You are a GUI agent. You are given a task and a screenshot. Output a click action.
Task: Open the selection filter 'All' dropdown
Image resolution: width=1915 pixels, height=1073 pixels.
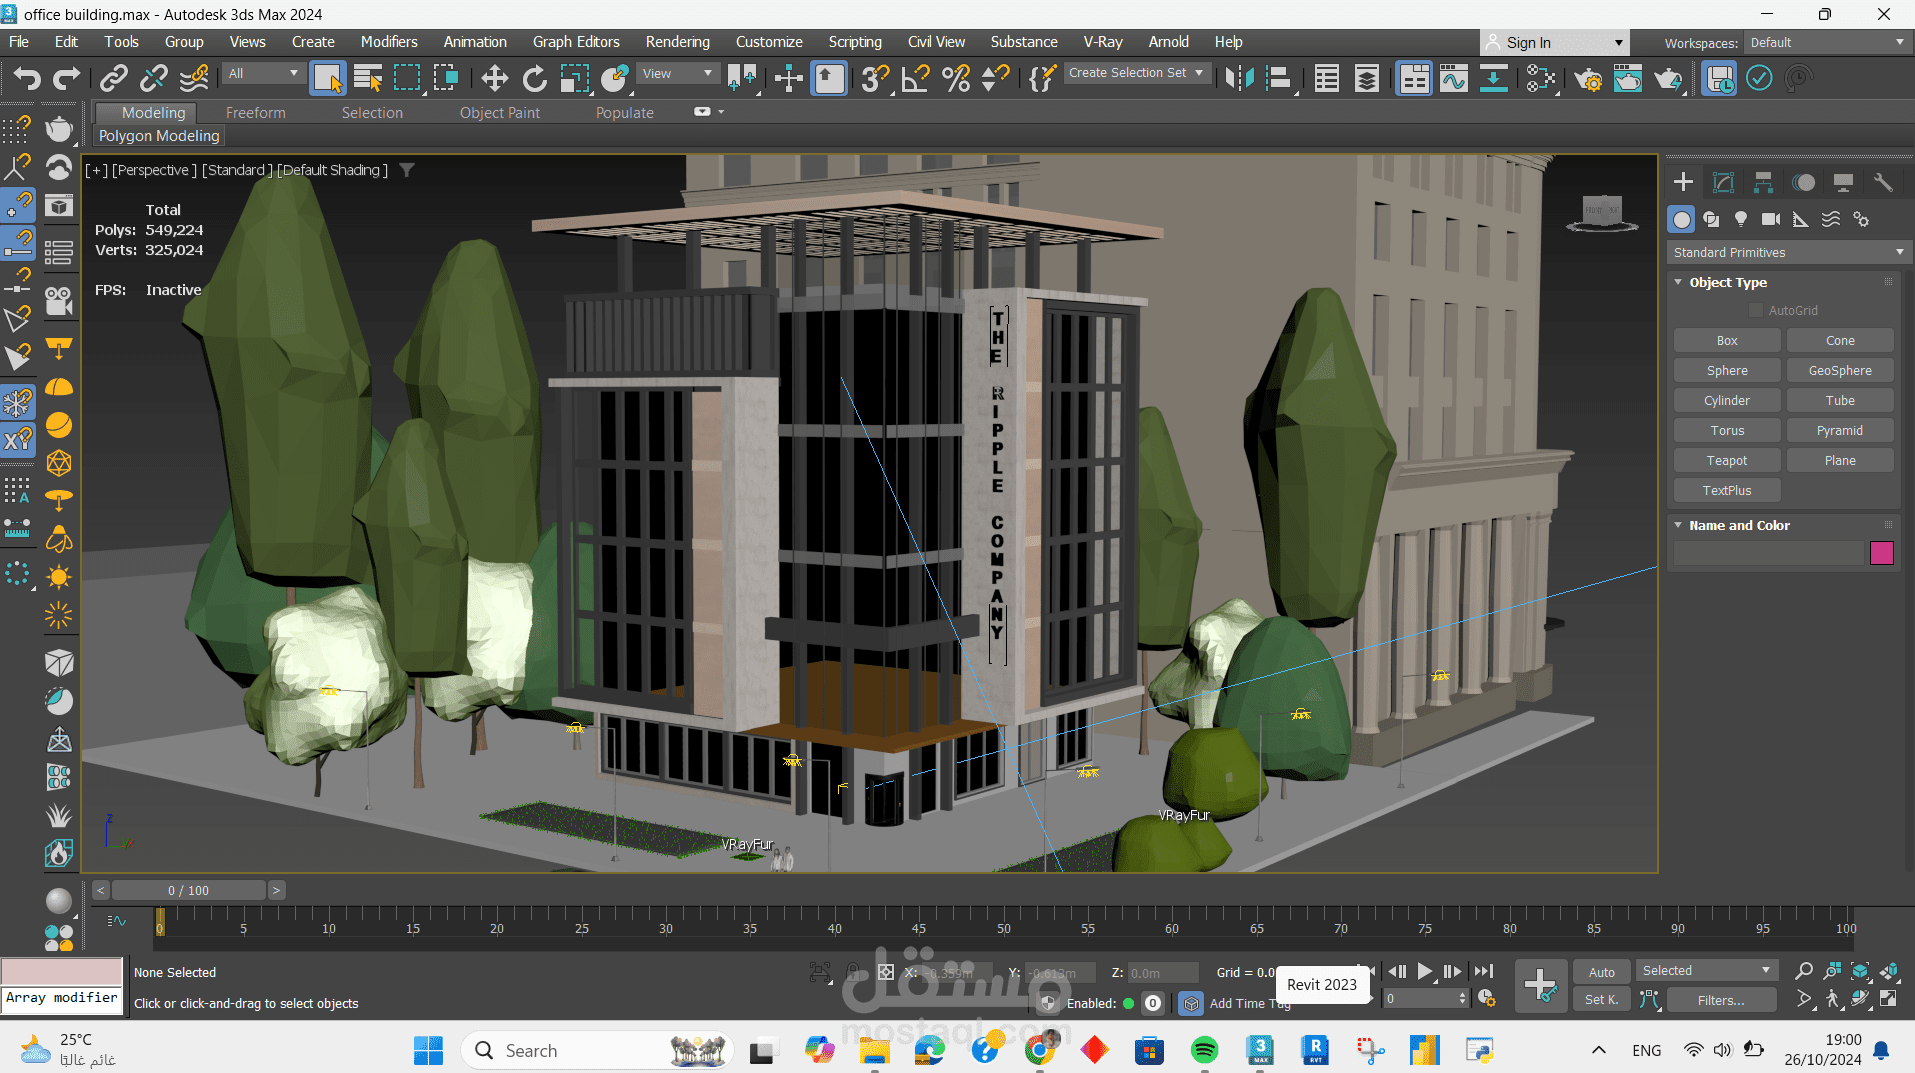tap(263, 73)
